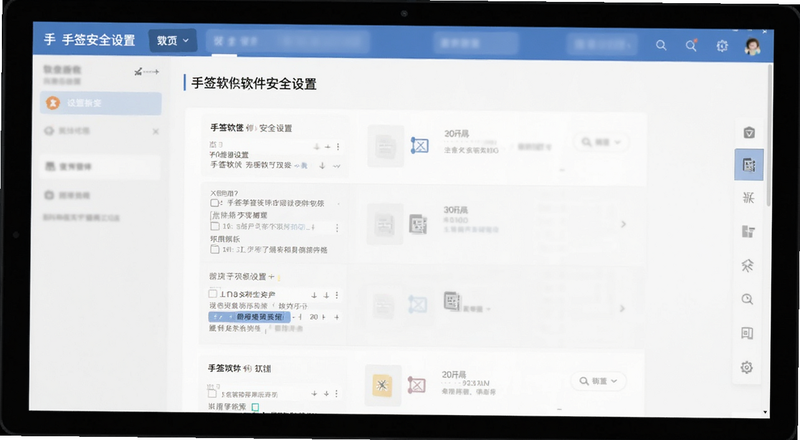Click the small blue link in 安全设置 card's second row
Image resolution: width=800 pixels, height=440 pixels.
pyautogui.click(x=302, y=166)
